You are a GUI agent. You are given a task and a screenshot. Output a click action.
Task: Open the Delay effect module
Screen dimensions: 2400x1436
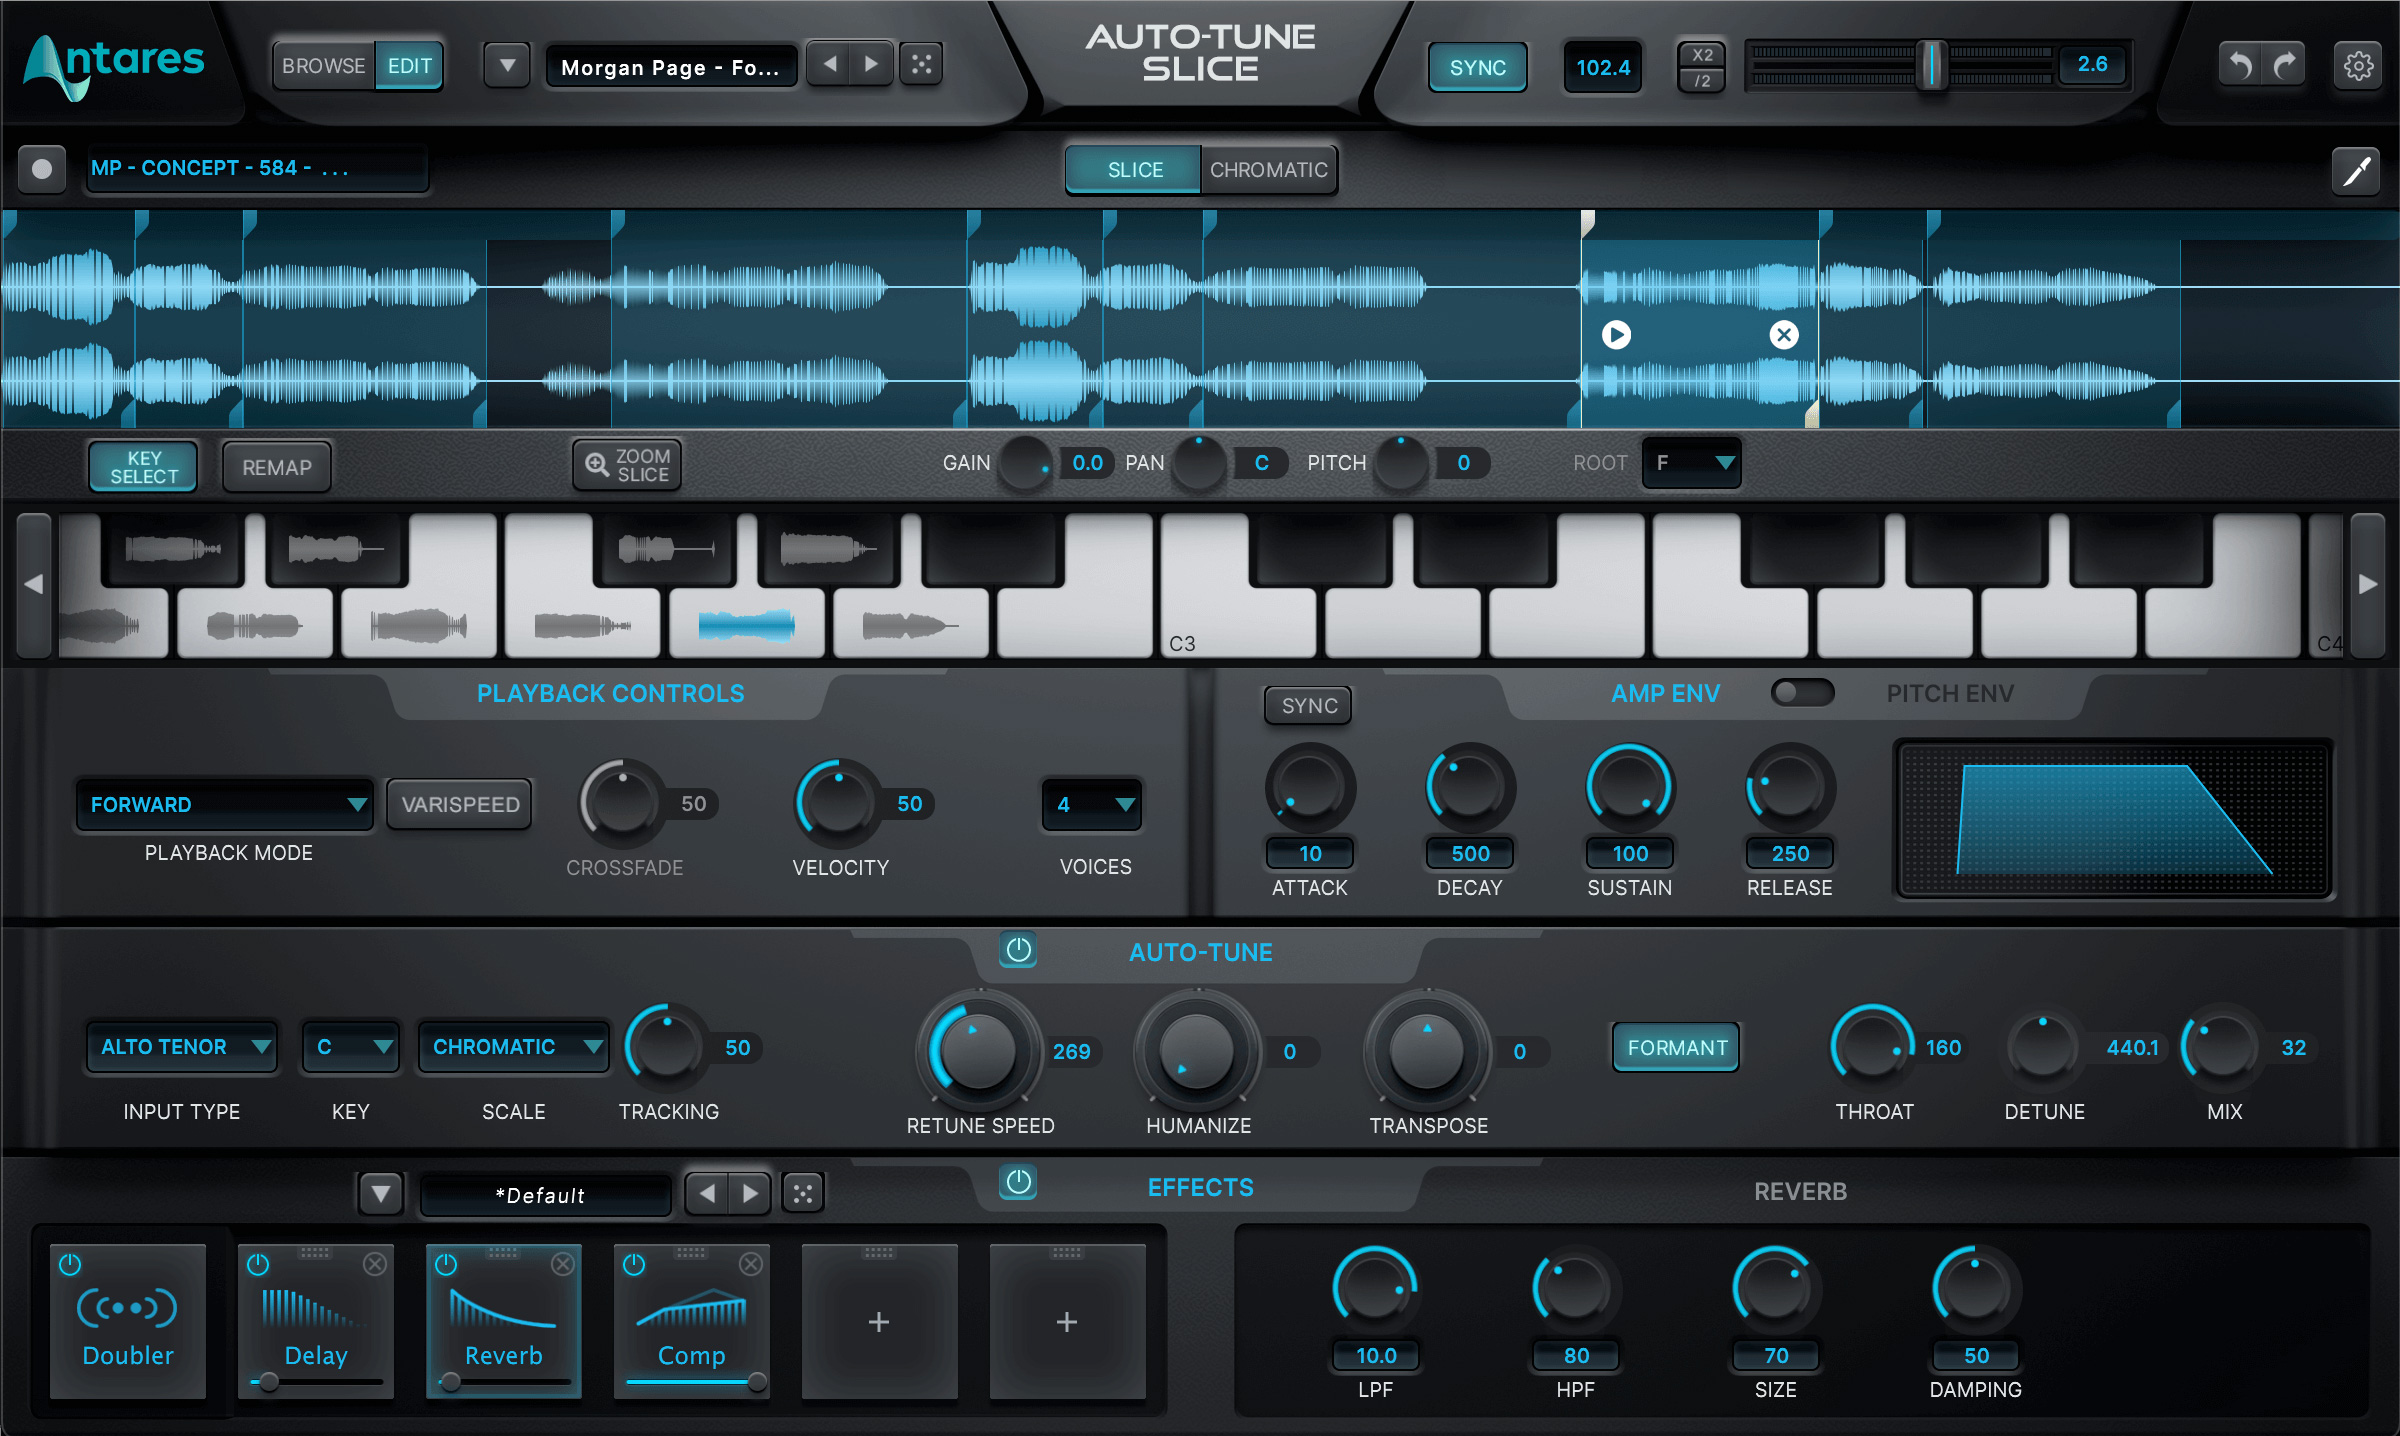pyautogui.click(x=316, y=1322)
